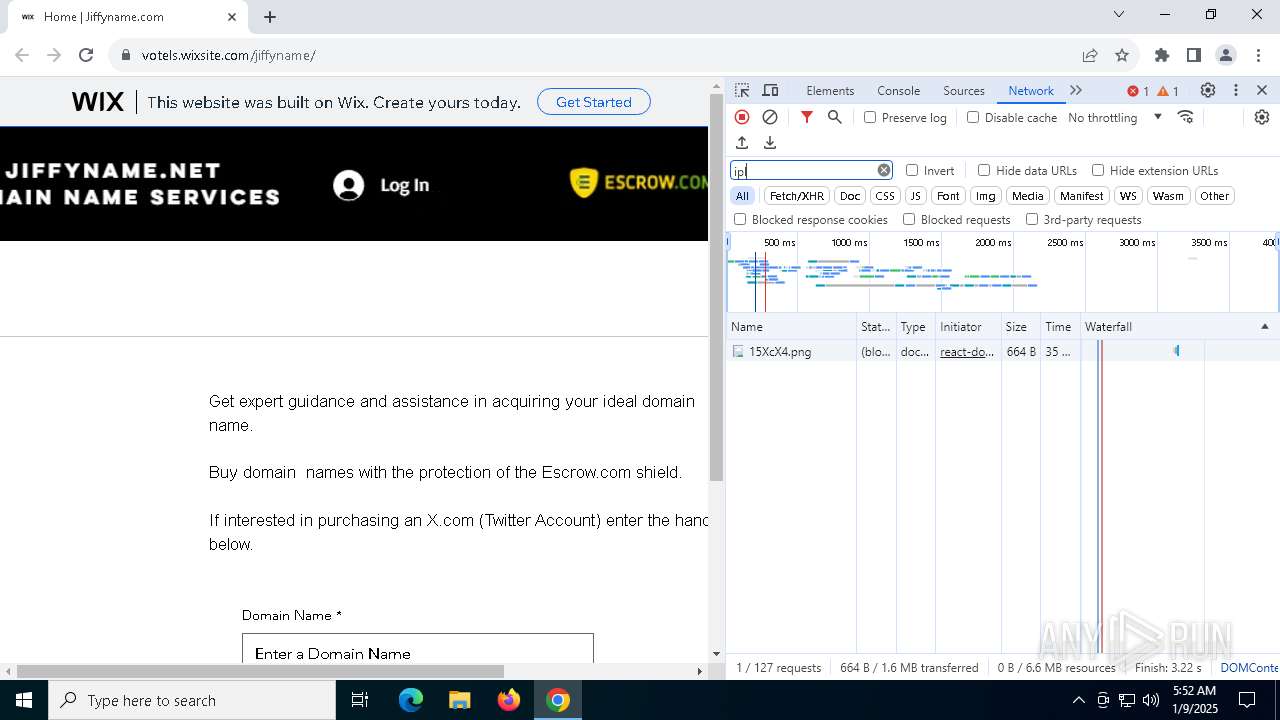Open a new browser tab
Screen dimensions: 1280x720
[x=270, y=17]
